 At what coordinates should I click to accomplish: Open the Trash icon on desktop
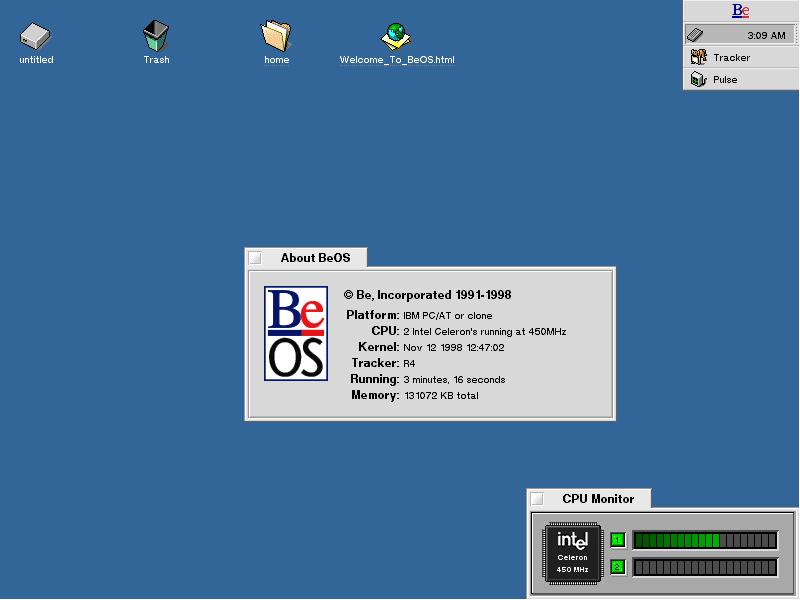click(156, 36)
